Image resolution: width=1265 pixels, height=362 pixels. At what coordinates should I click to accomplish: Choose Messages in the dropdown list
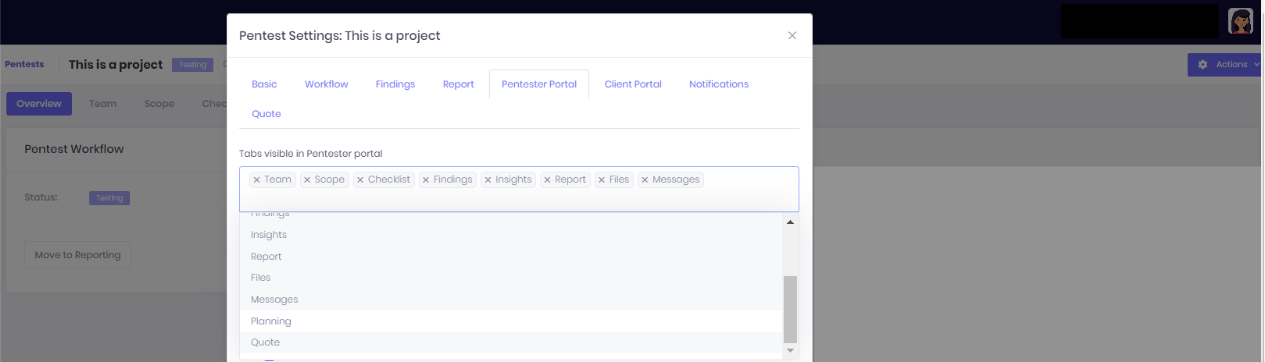(x=511, y=300)
